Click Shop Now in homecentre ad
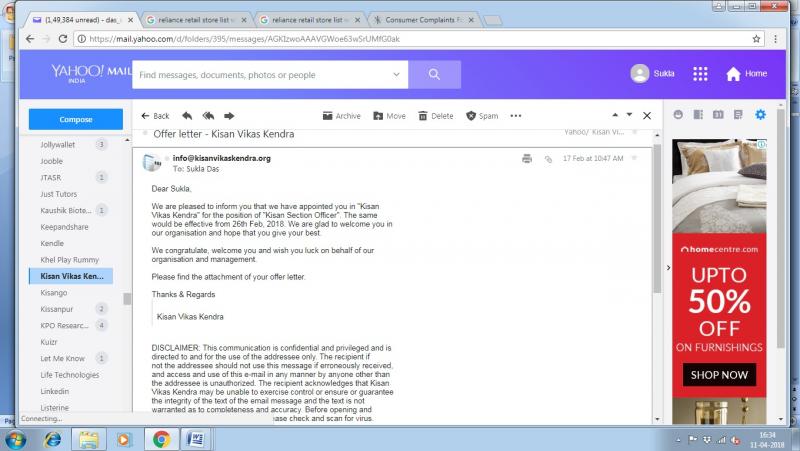 [720, 375]
